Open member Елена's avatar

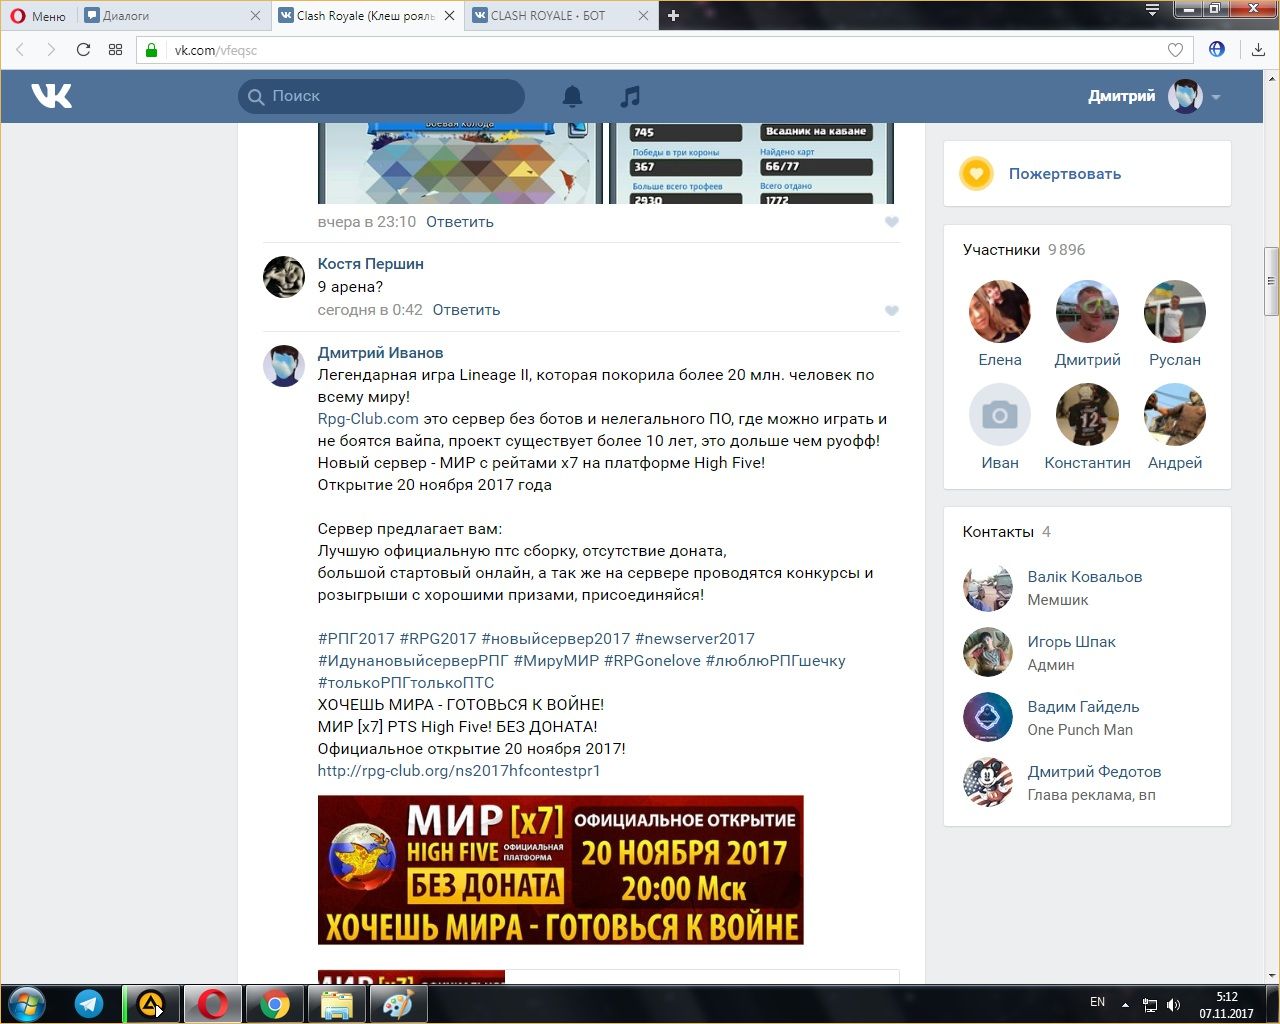(x=1000, y=312)
